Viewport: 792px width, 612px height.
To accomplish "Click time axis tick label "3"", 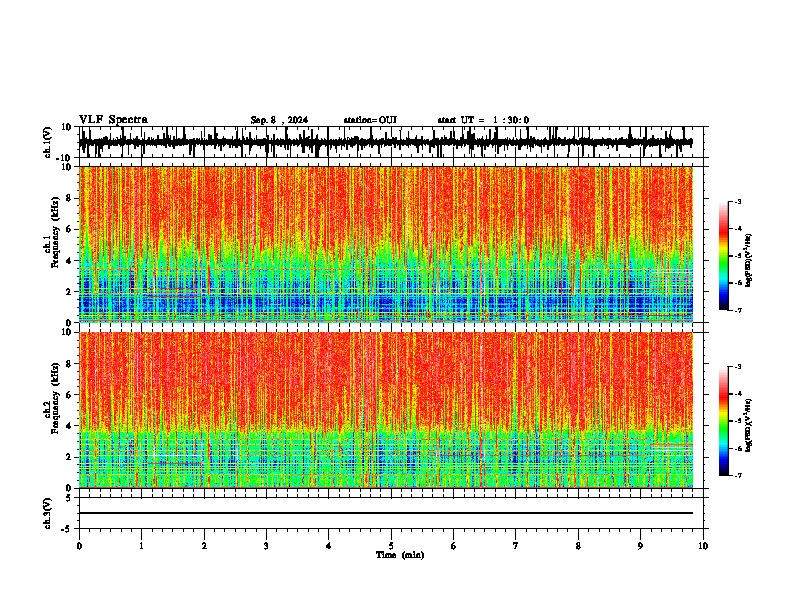I will pos(266,546).
